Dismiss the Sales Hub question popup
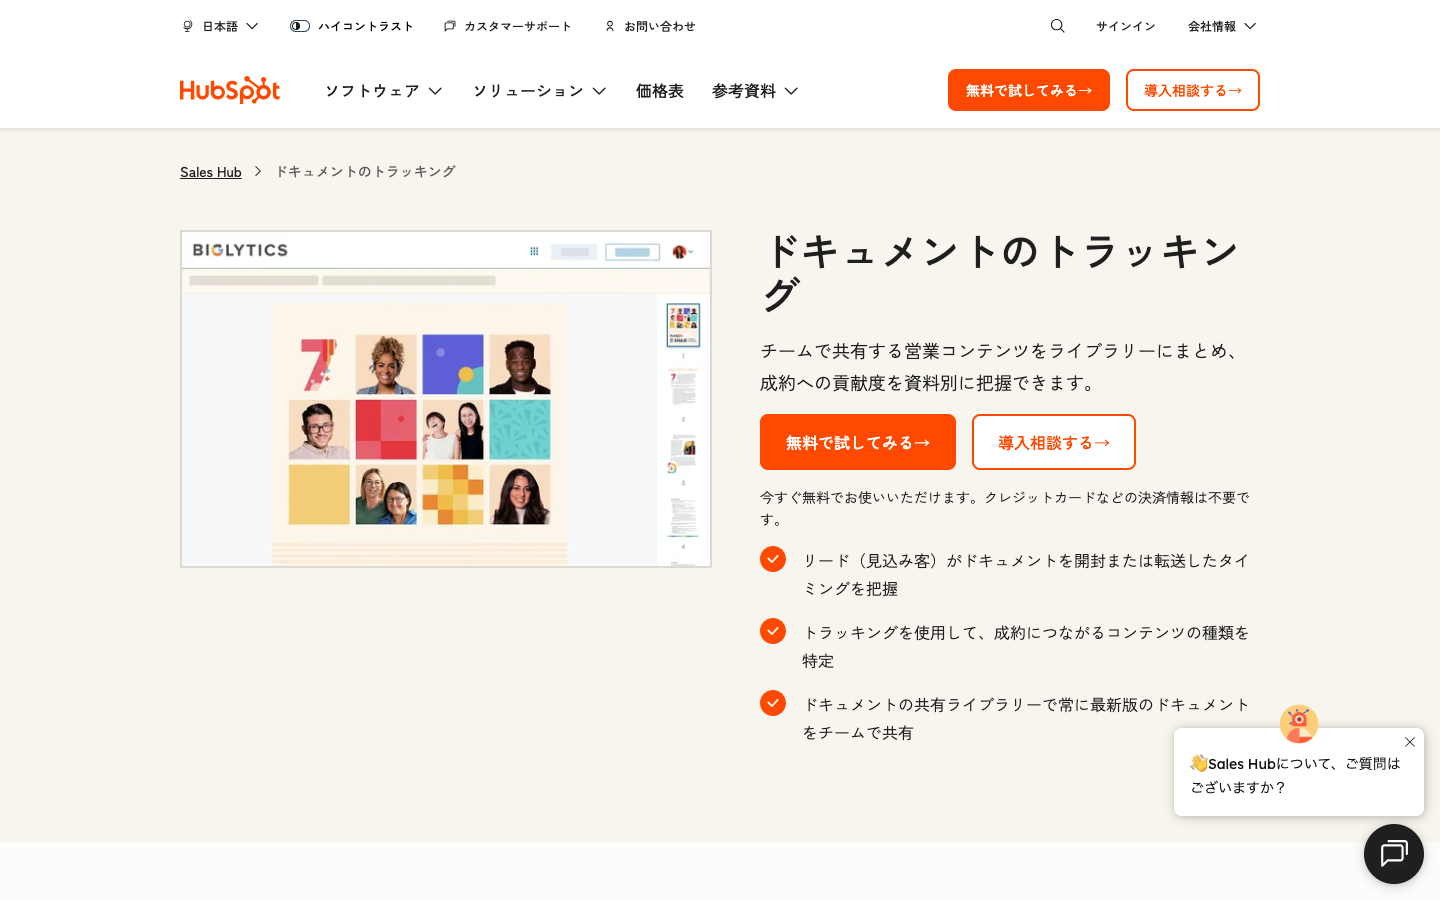 (x=1409, y=742)
